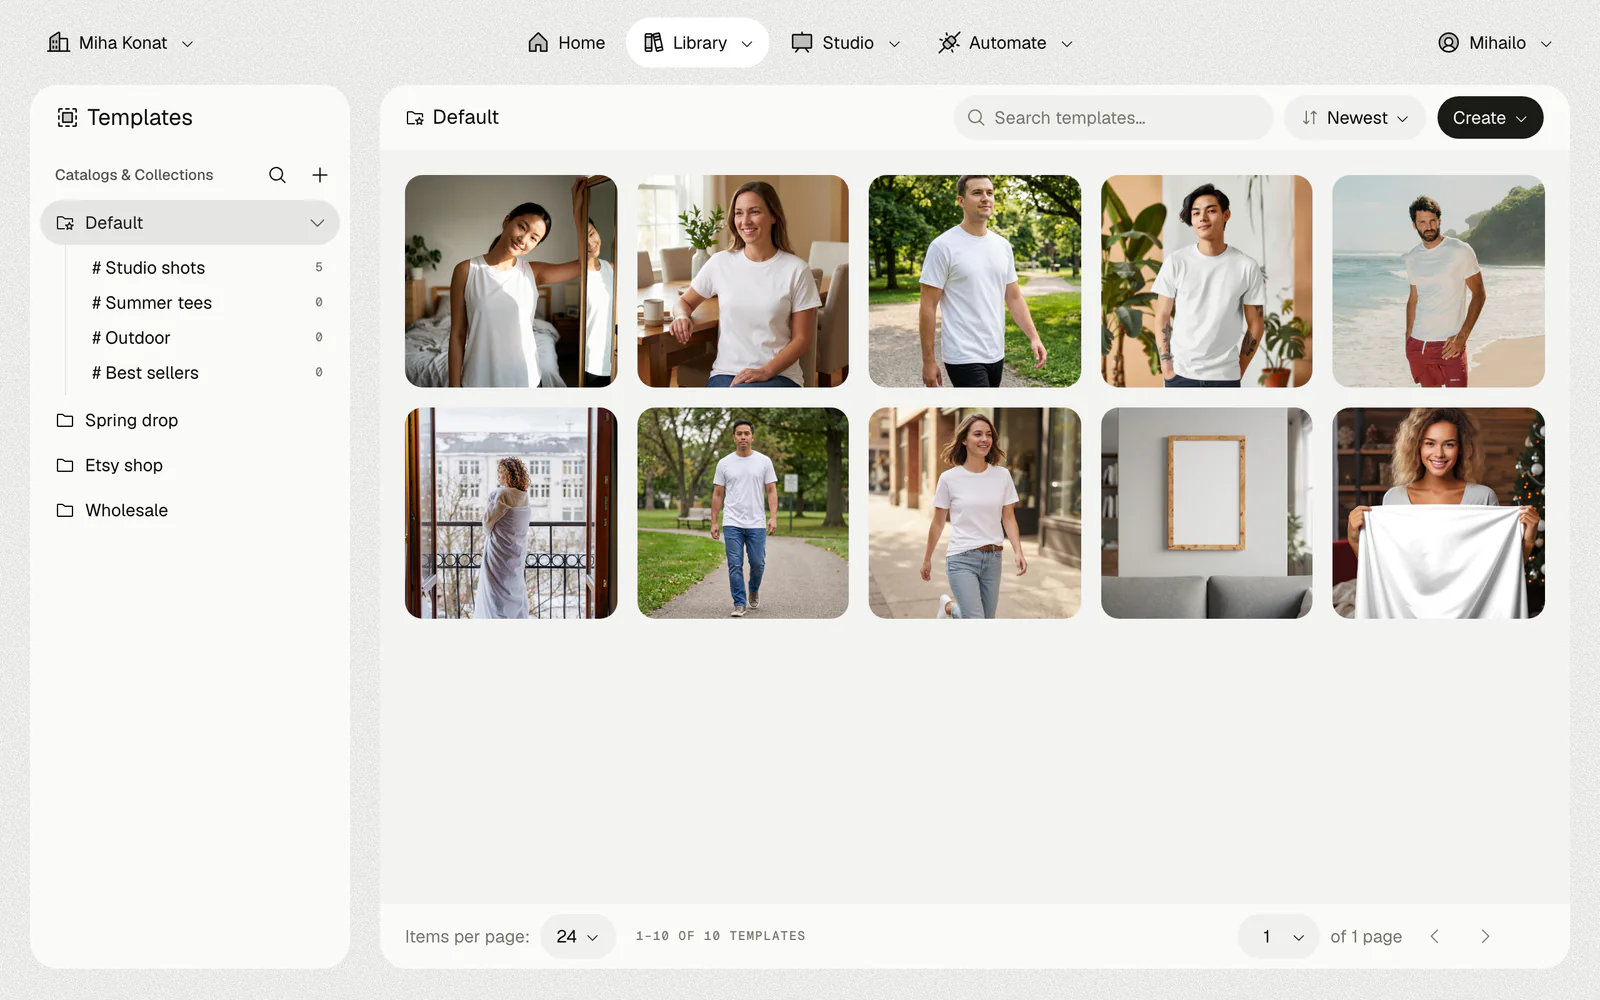Click the search catalogs magnifier icon
The image size is (1600, 1000).
coord(277,175)
